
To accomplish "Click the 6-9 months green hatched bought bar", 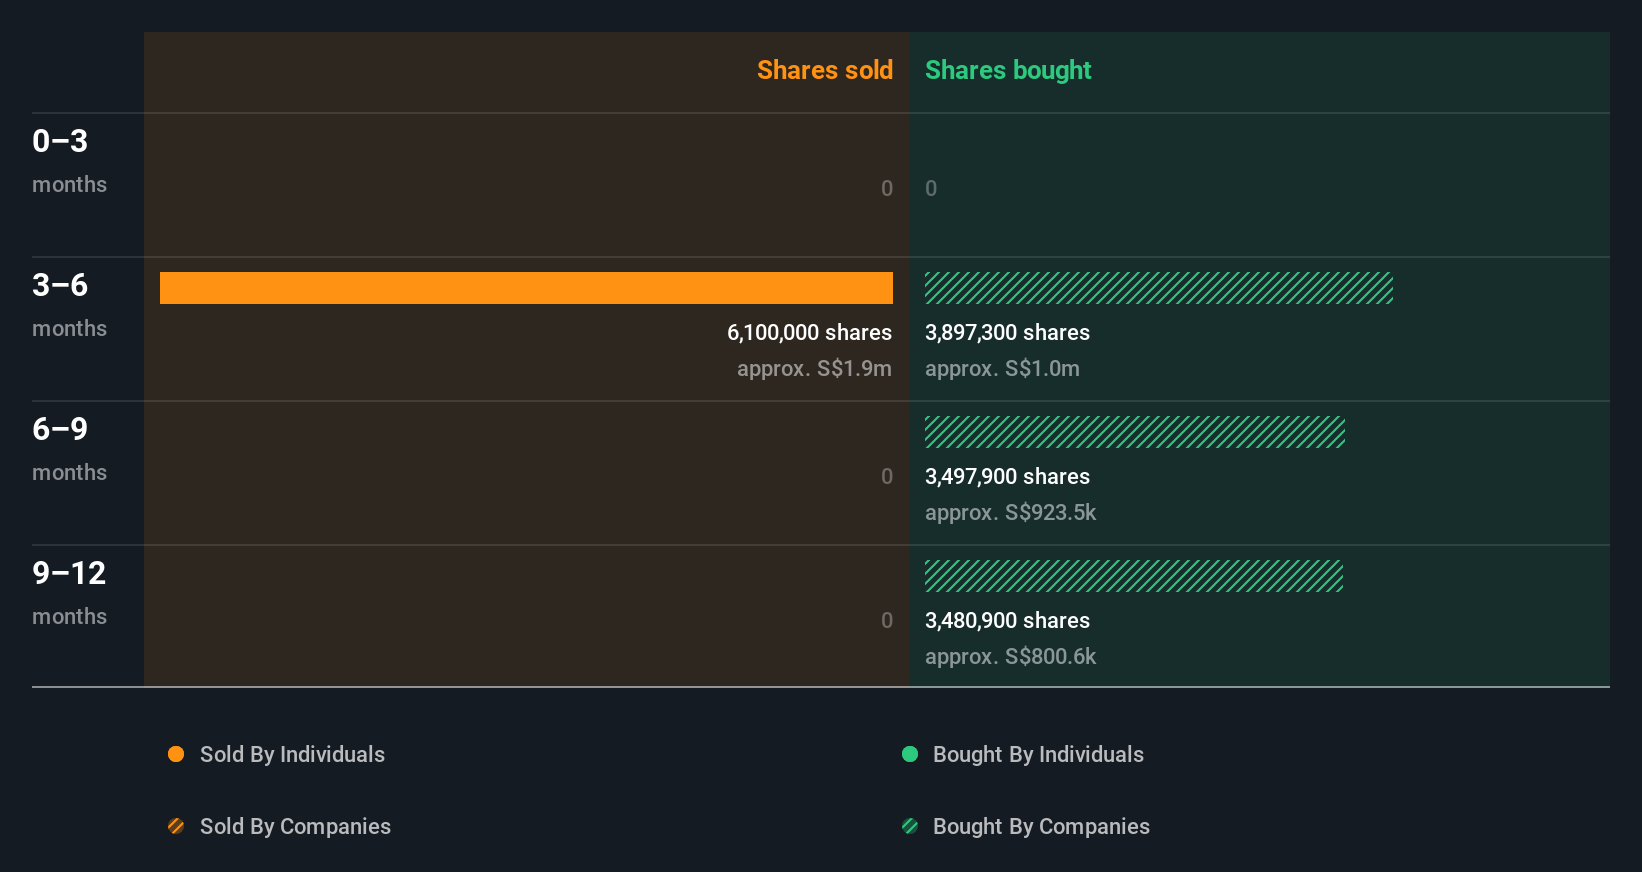I will tap(1134, 432).
